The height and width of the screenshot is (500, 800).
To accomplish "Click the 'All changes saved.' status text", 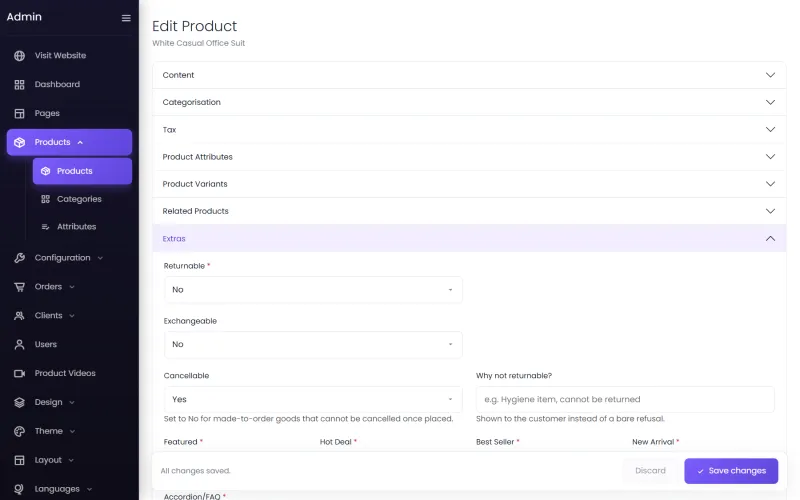I will [195, 471].
